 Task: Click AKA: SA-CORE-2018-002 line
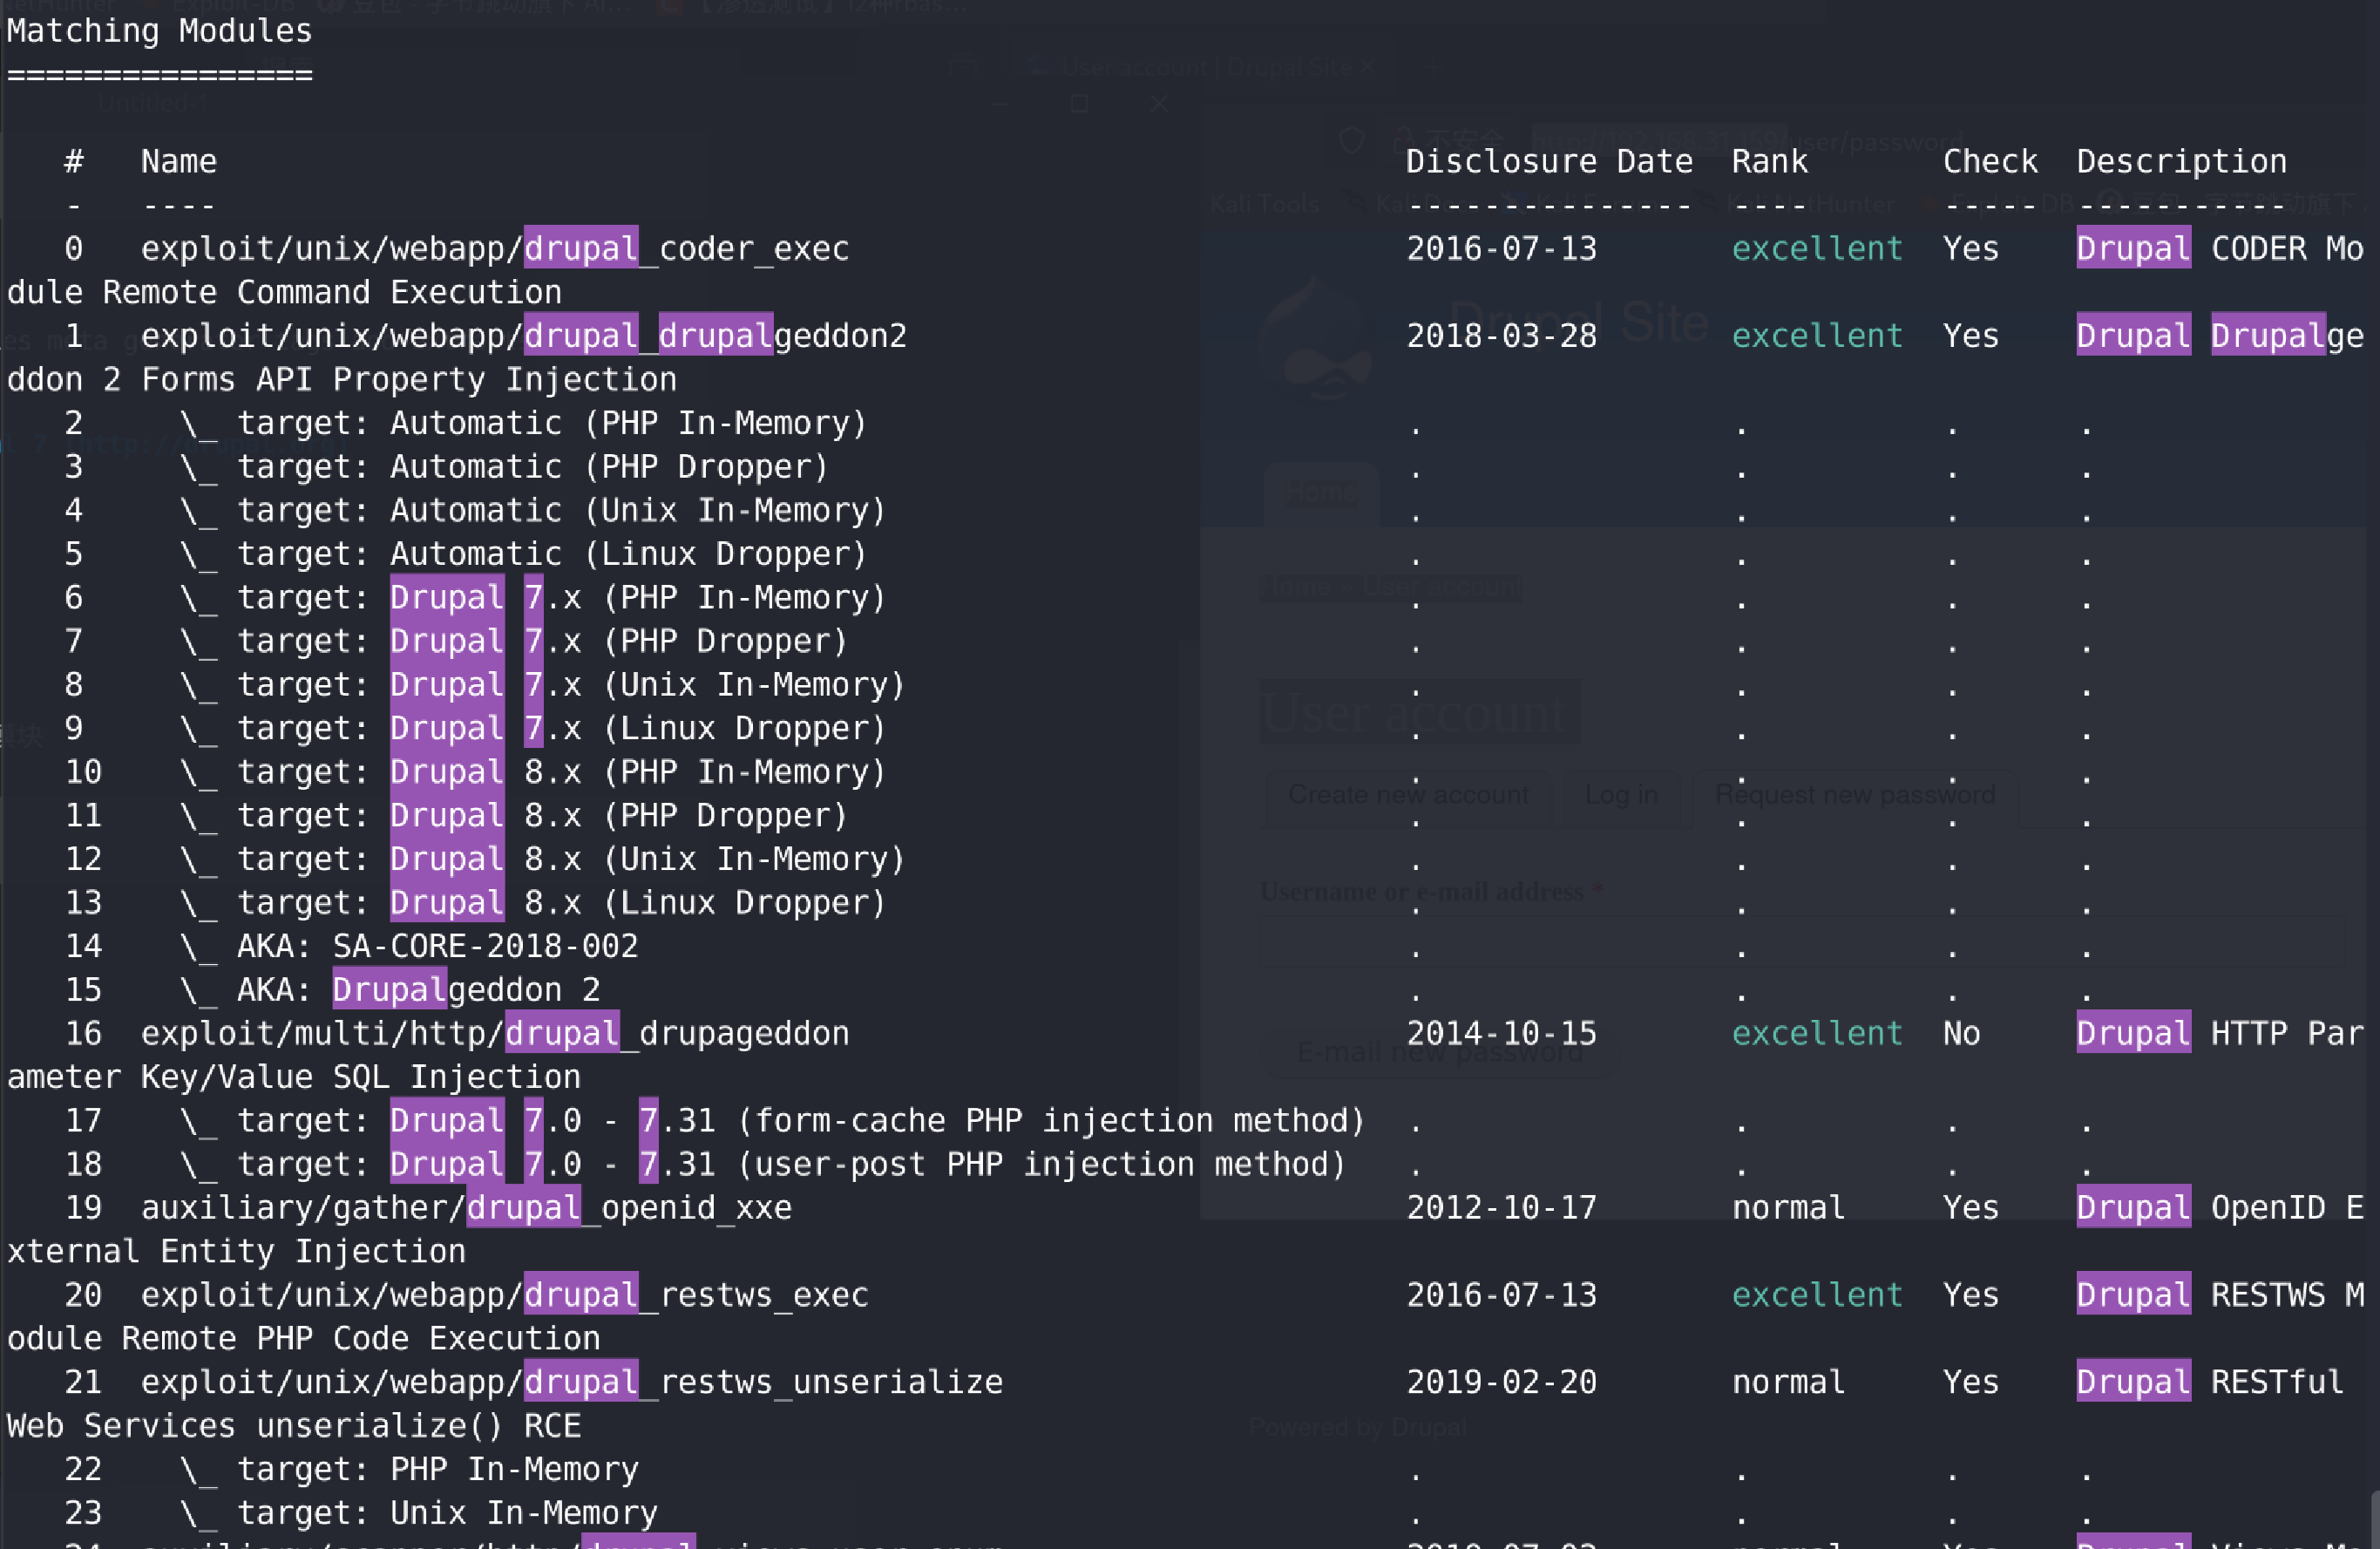pos(409,946)
